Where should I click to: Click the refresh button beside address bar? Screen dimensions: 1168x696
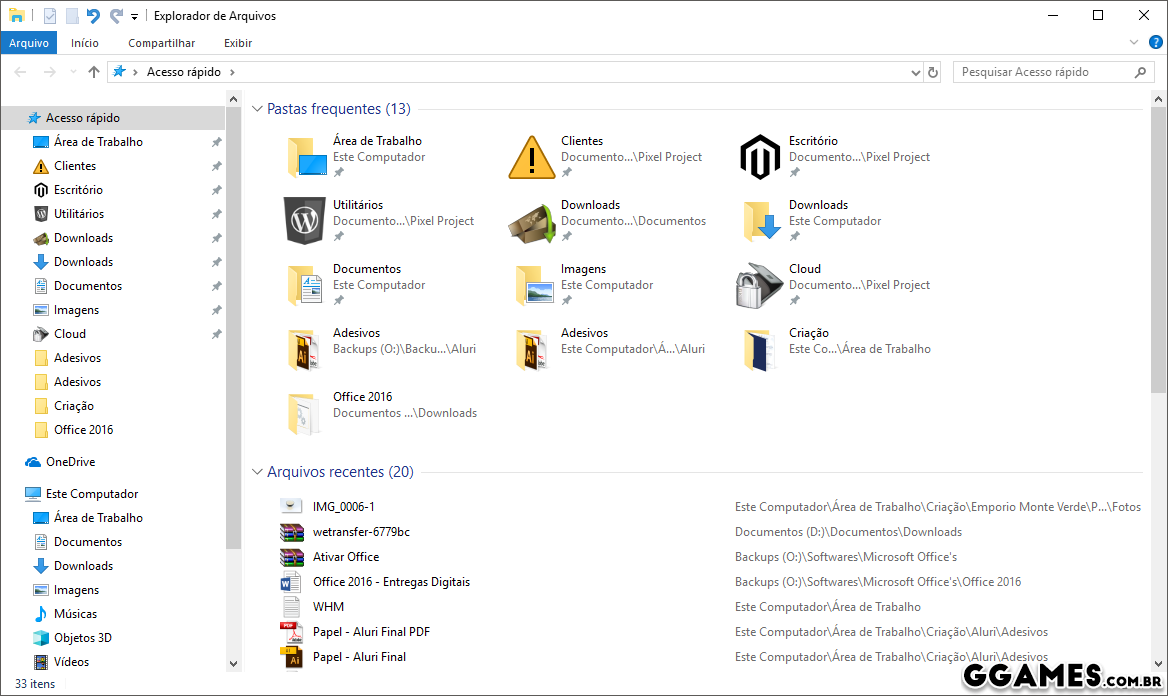pyautogui.click(x=933, y=72)
